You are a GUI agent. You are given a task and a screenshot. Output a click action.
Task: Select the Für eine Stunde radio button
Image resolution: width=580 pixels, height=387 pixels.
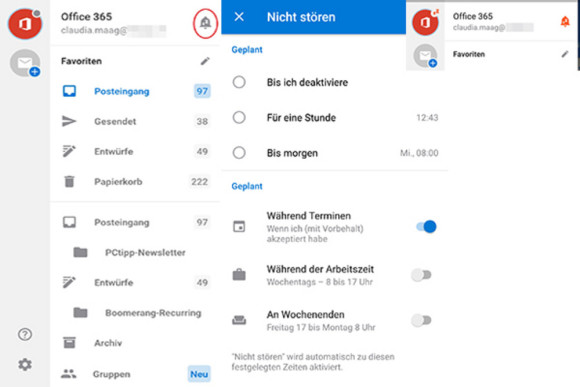point(239,118)
